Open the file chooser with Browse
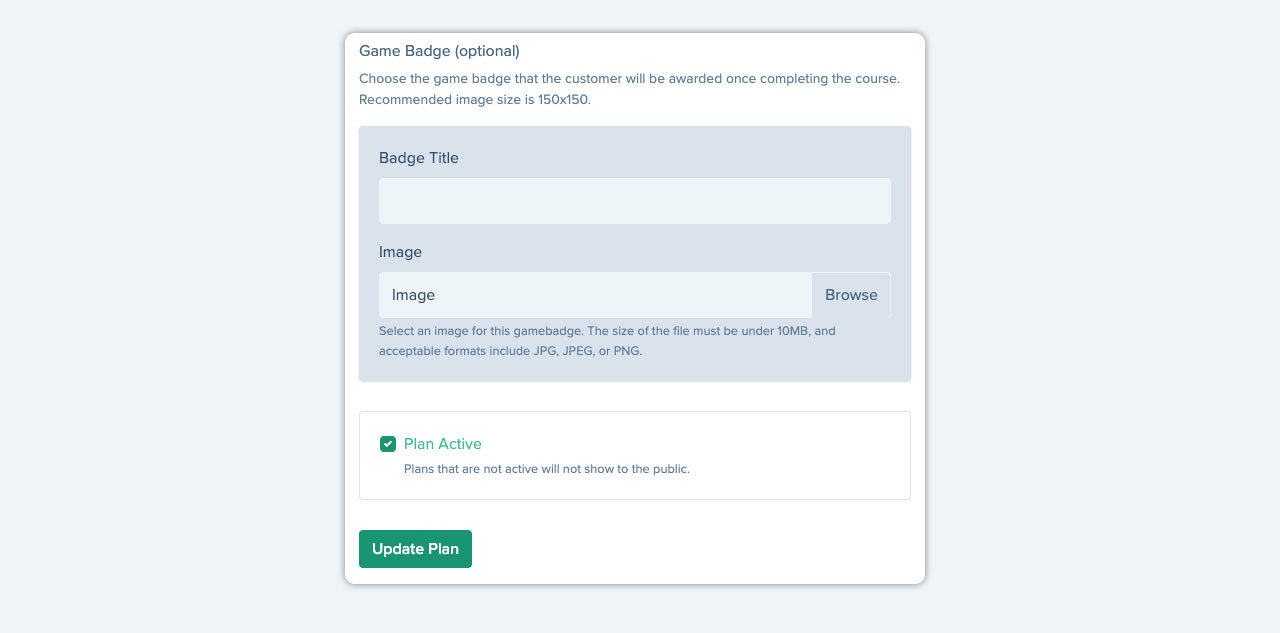 click(851, 295)
